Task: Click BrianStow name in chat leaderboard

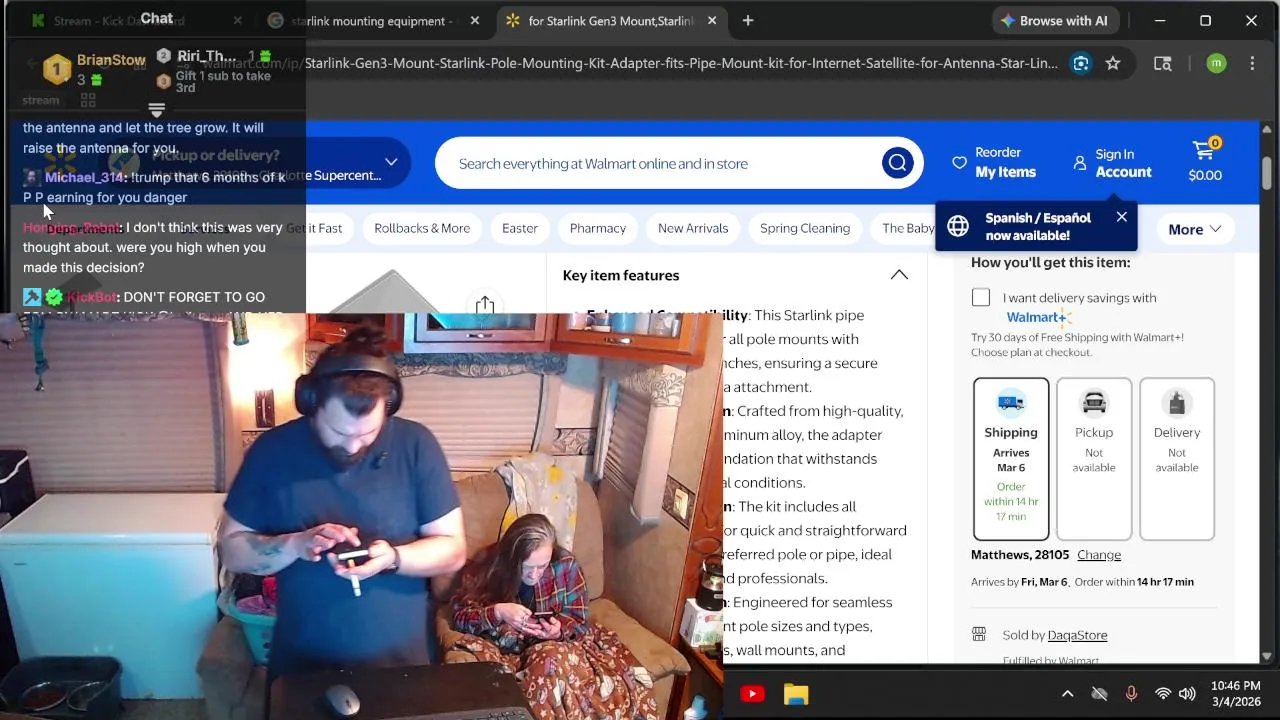Action: [x=111, y=60]
